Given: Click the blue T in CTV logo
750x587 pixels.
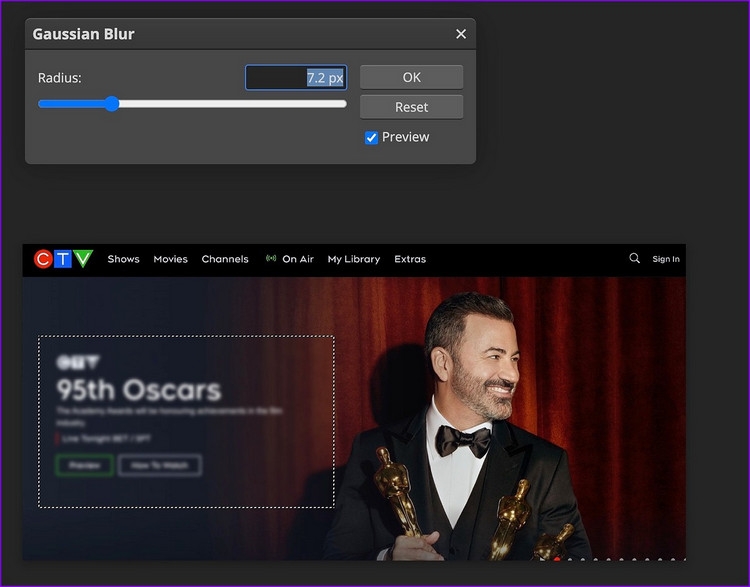Looking at the screenshot, I should tap(63, 259).
